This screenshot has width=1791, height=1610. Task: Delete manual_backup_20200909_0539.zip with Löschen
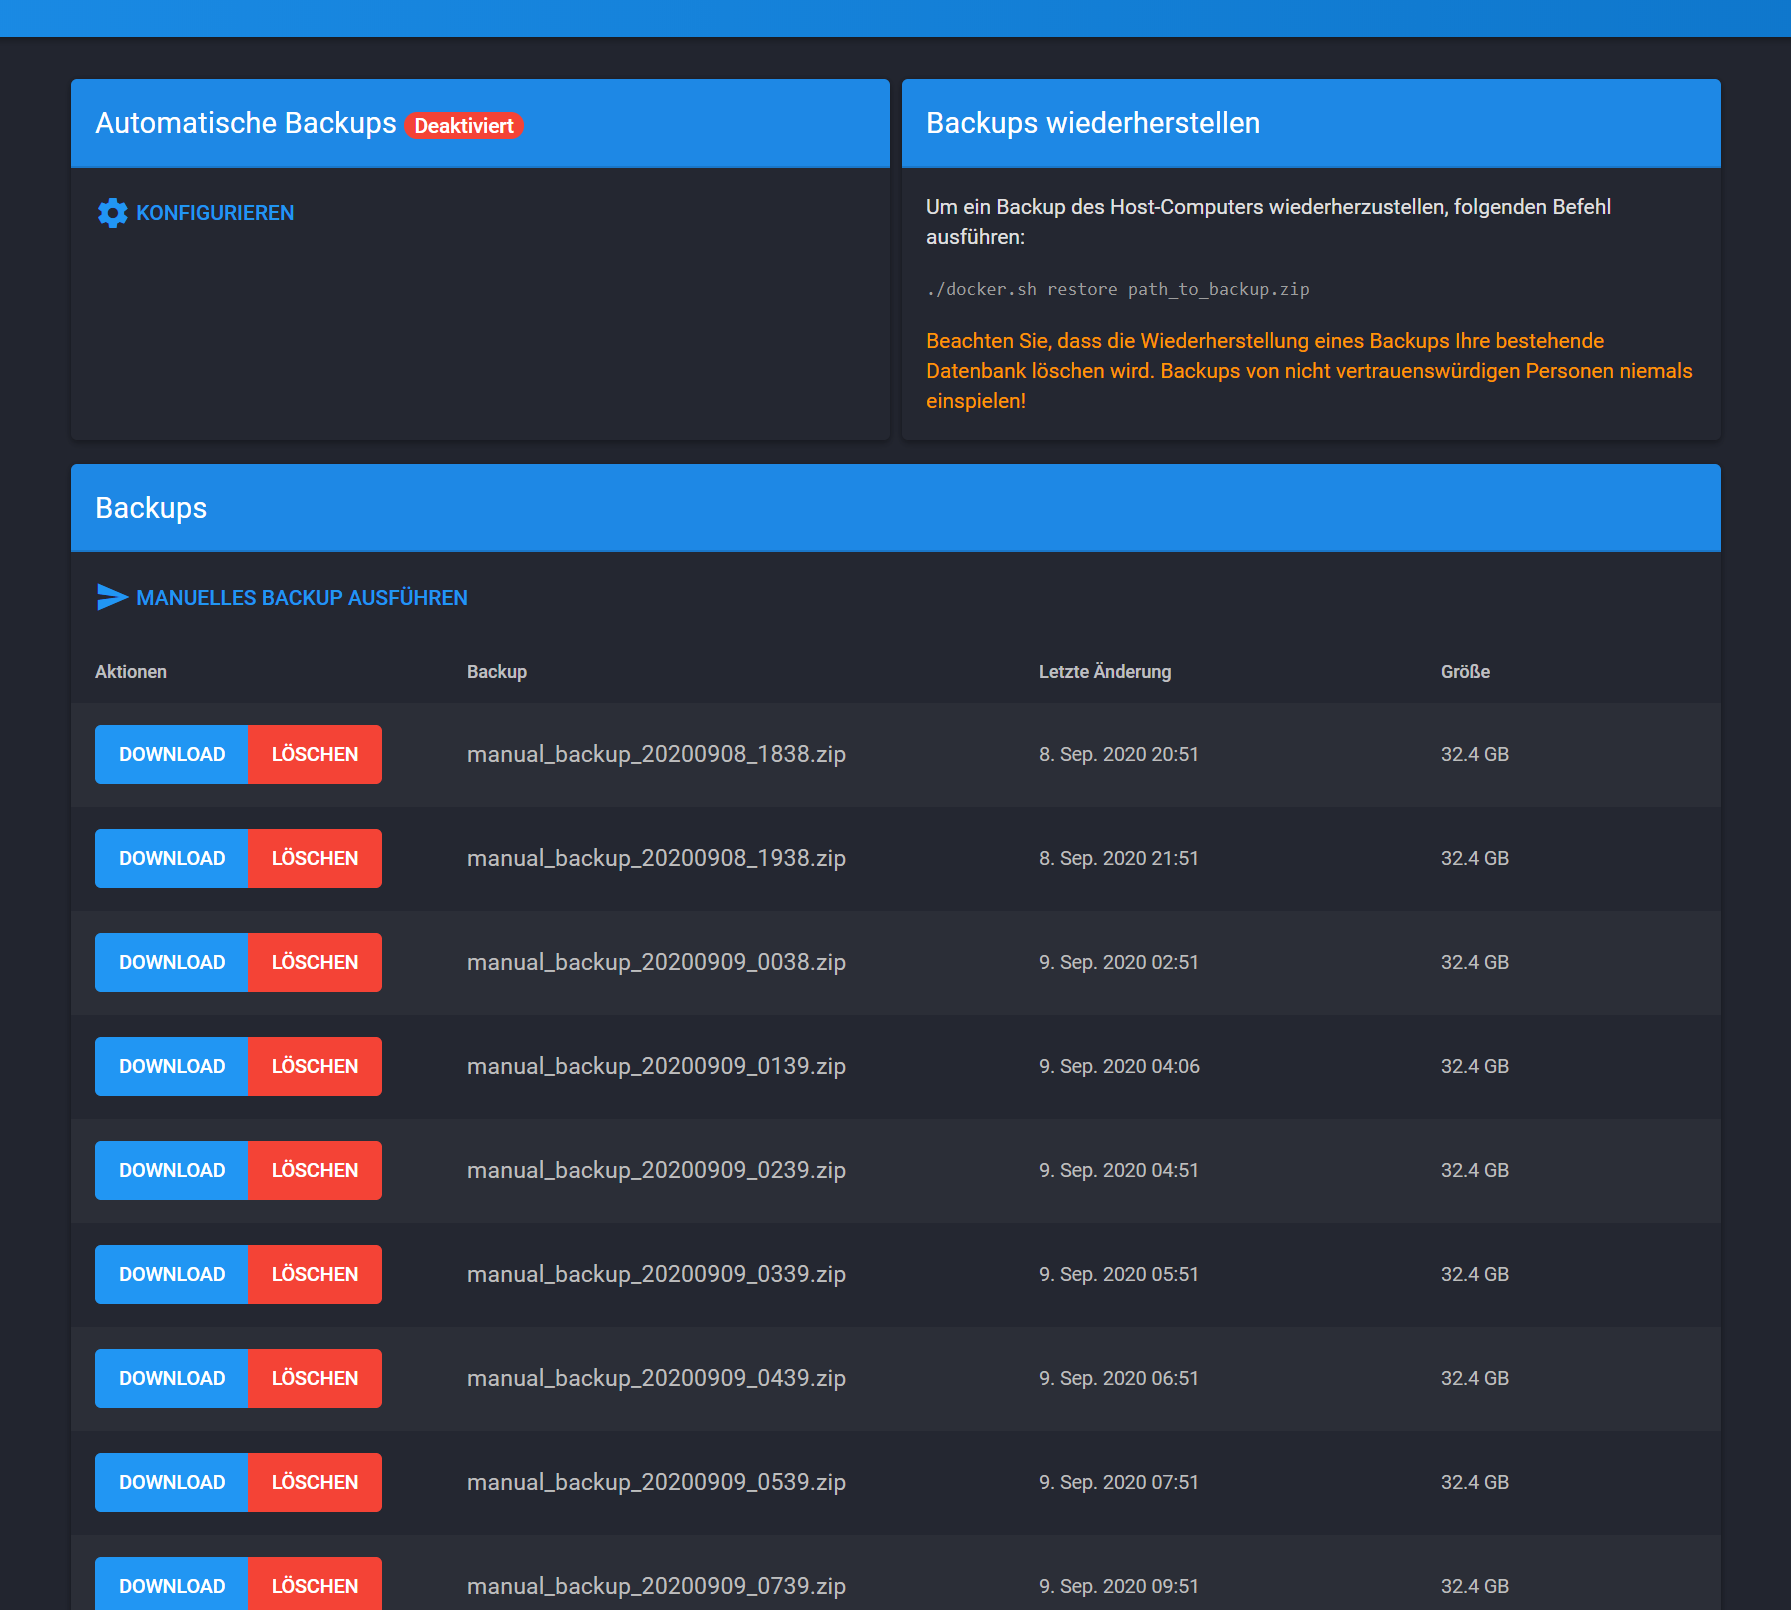click(315, 1482)
